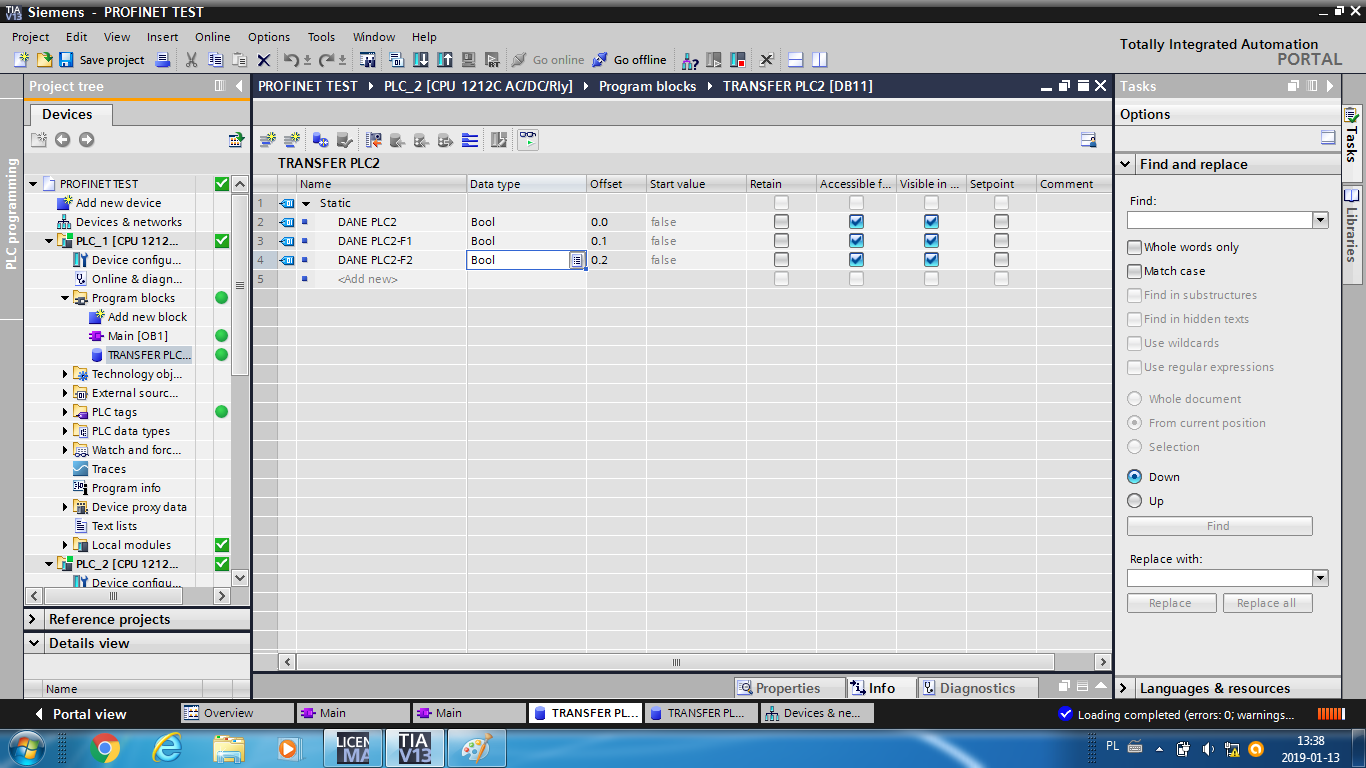Collapse the Program blocks tree node
This screenshot has width=1366, height=768.
tap(66, 298)
